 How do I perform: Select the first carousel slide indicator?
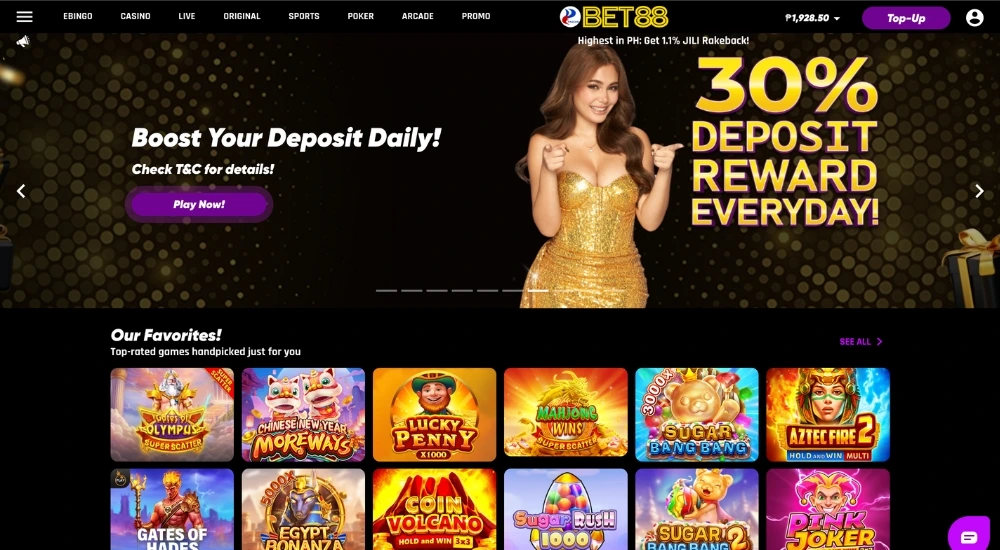pyautogui.click(x=386, y=290)
